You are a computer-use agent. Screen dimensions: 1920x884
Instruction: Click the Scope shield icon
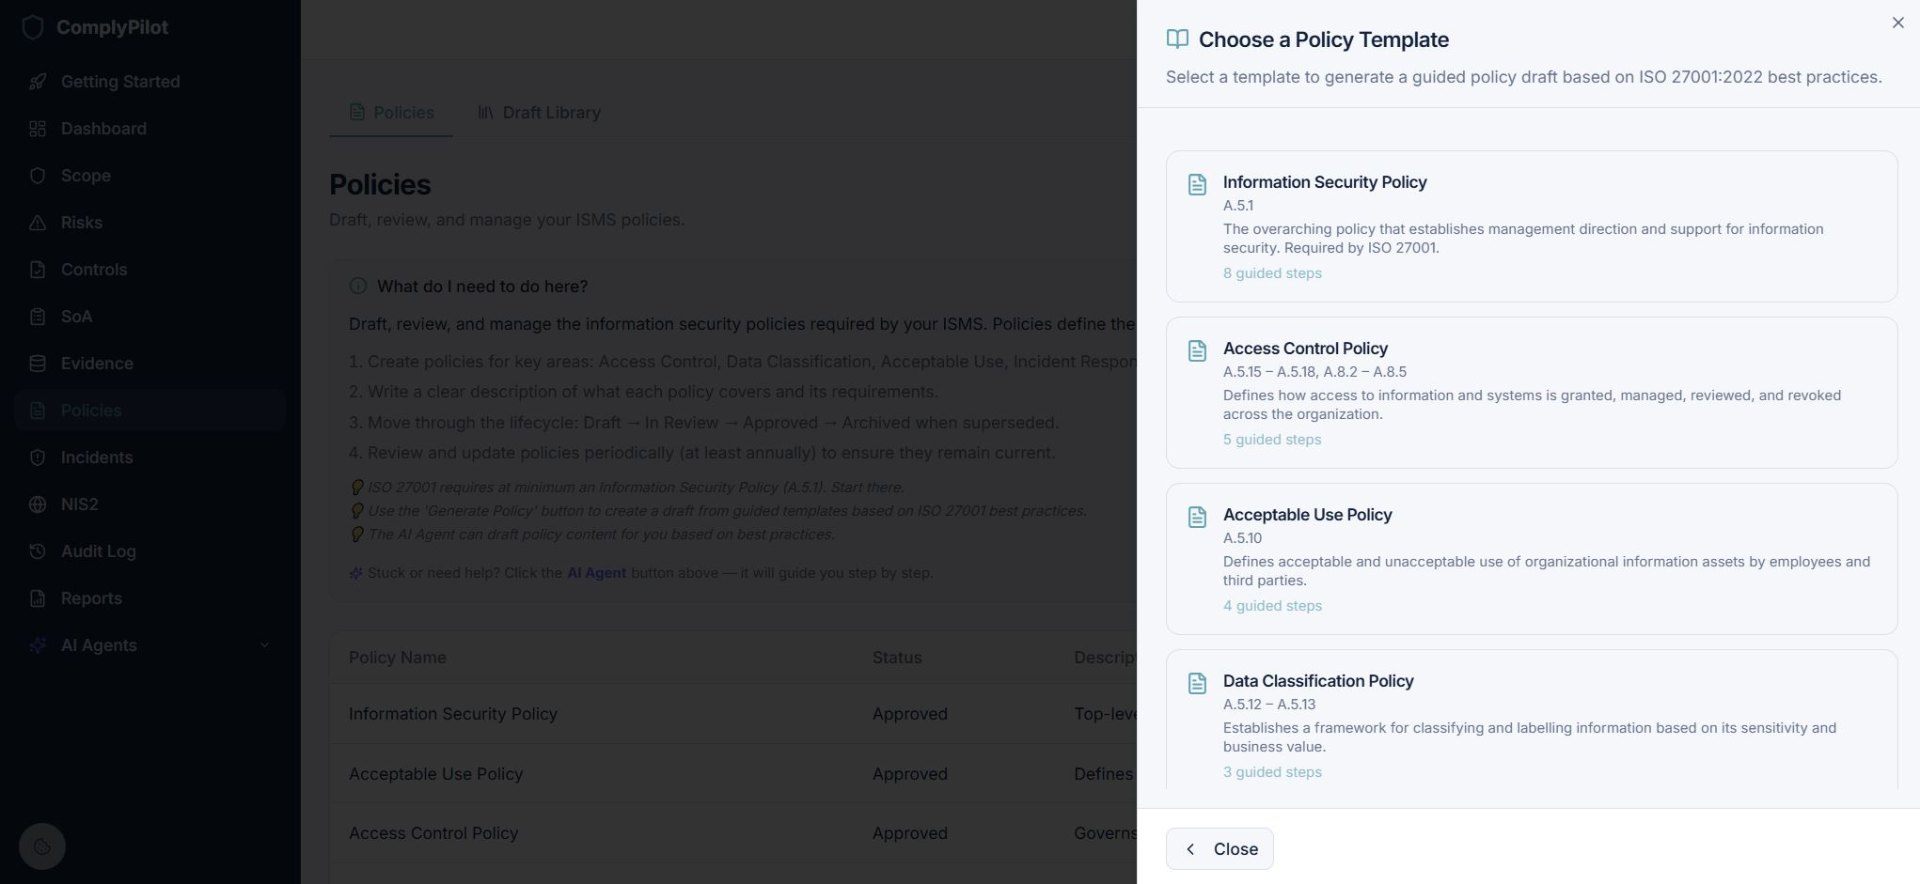(x=38, y=176)
